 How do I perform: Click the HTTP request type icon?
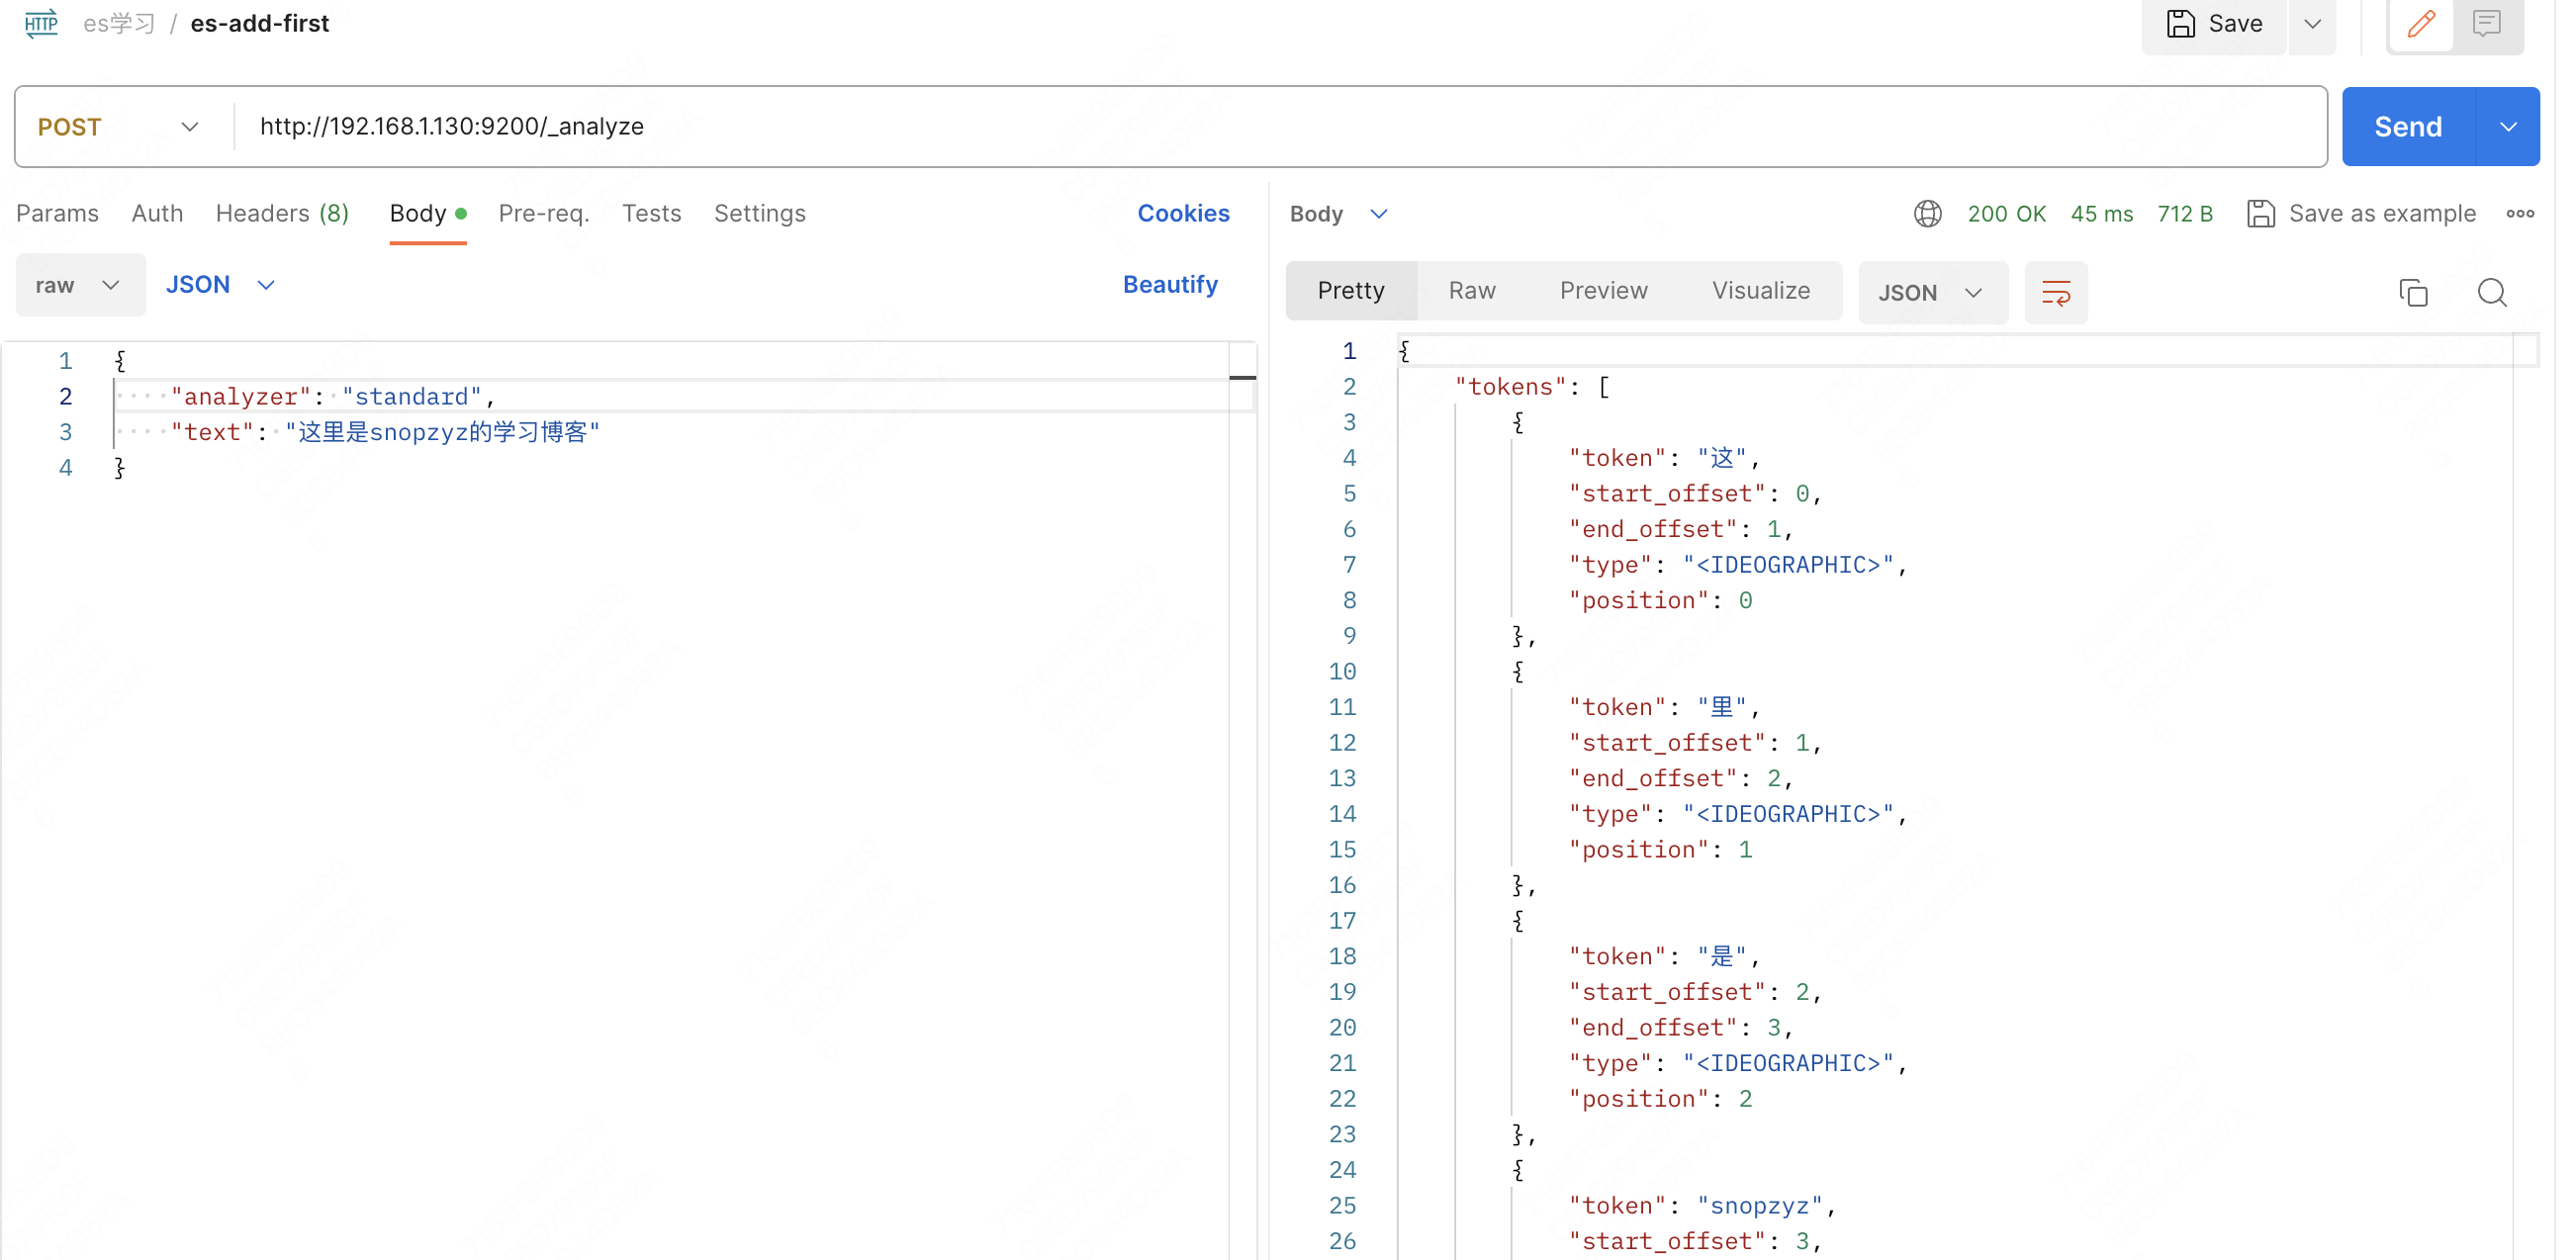click(x=41, y=23)
